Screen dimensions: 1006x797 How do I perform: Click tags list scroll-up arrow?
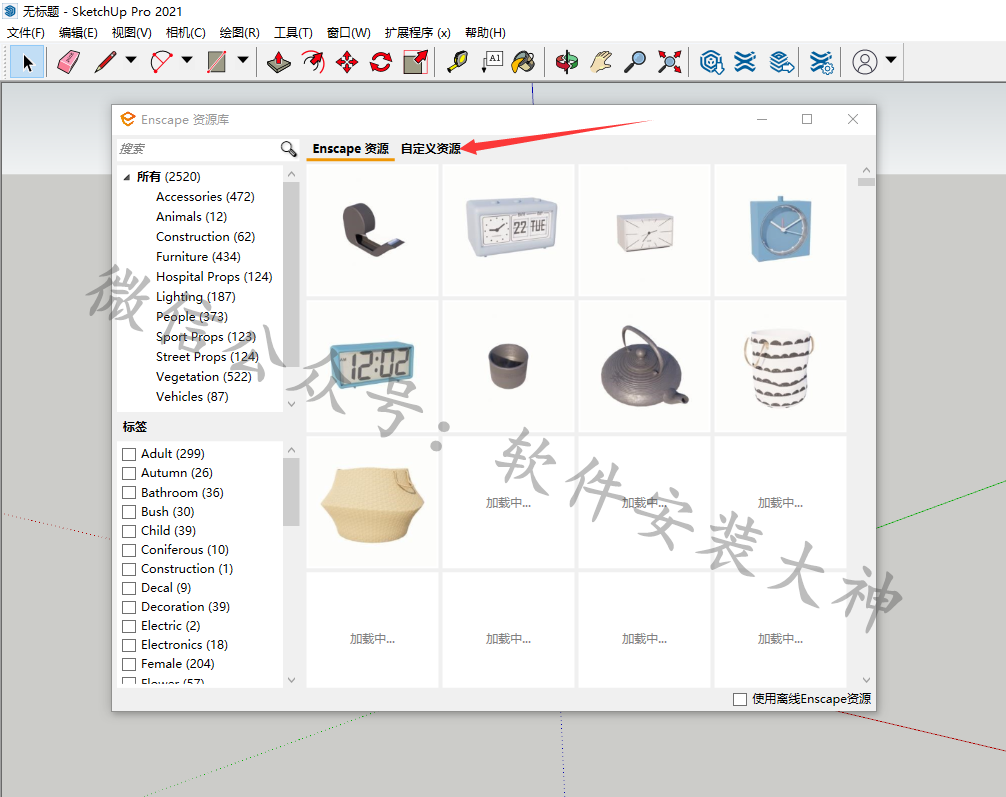[x=291, y=450]
